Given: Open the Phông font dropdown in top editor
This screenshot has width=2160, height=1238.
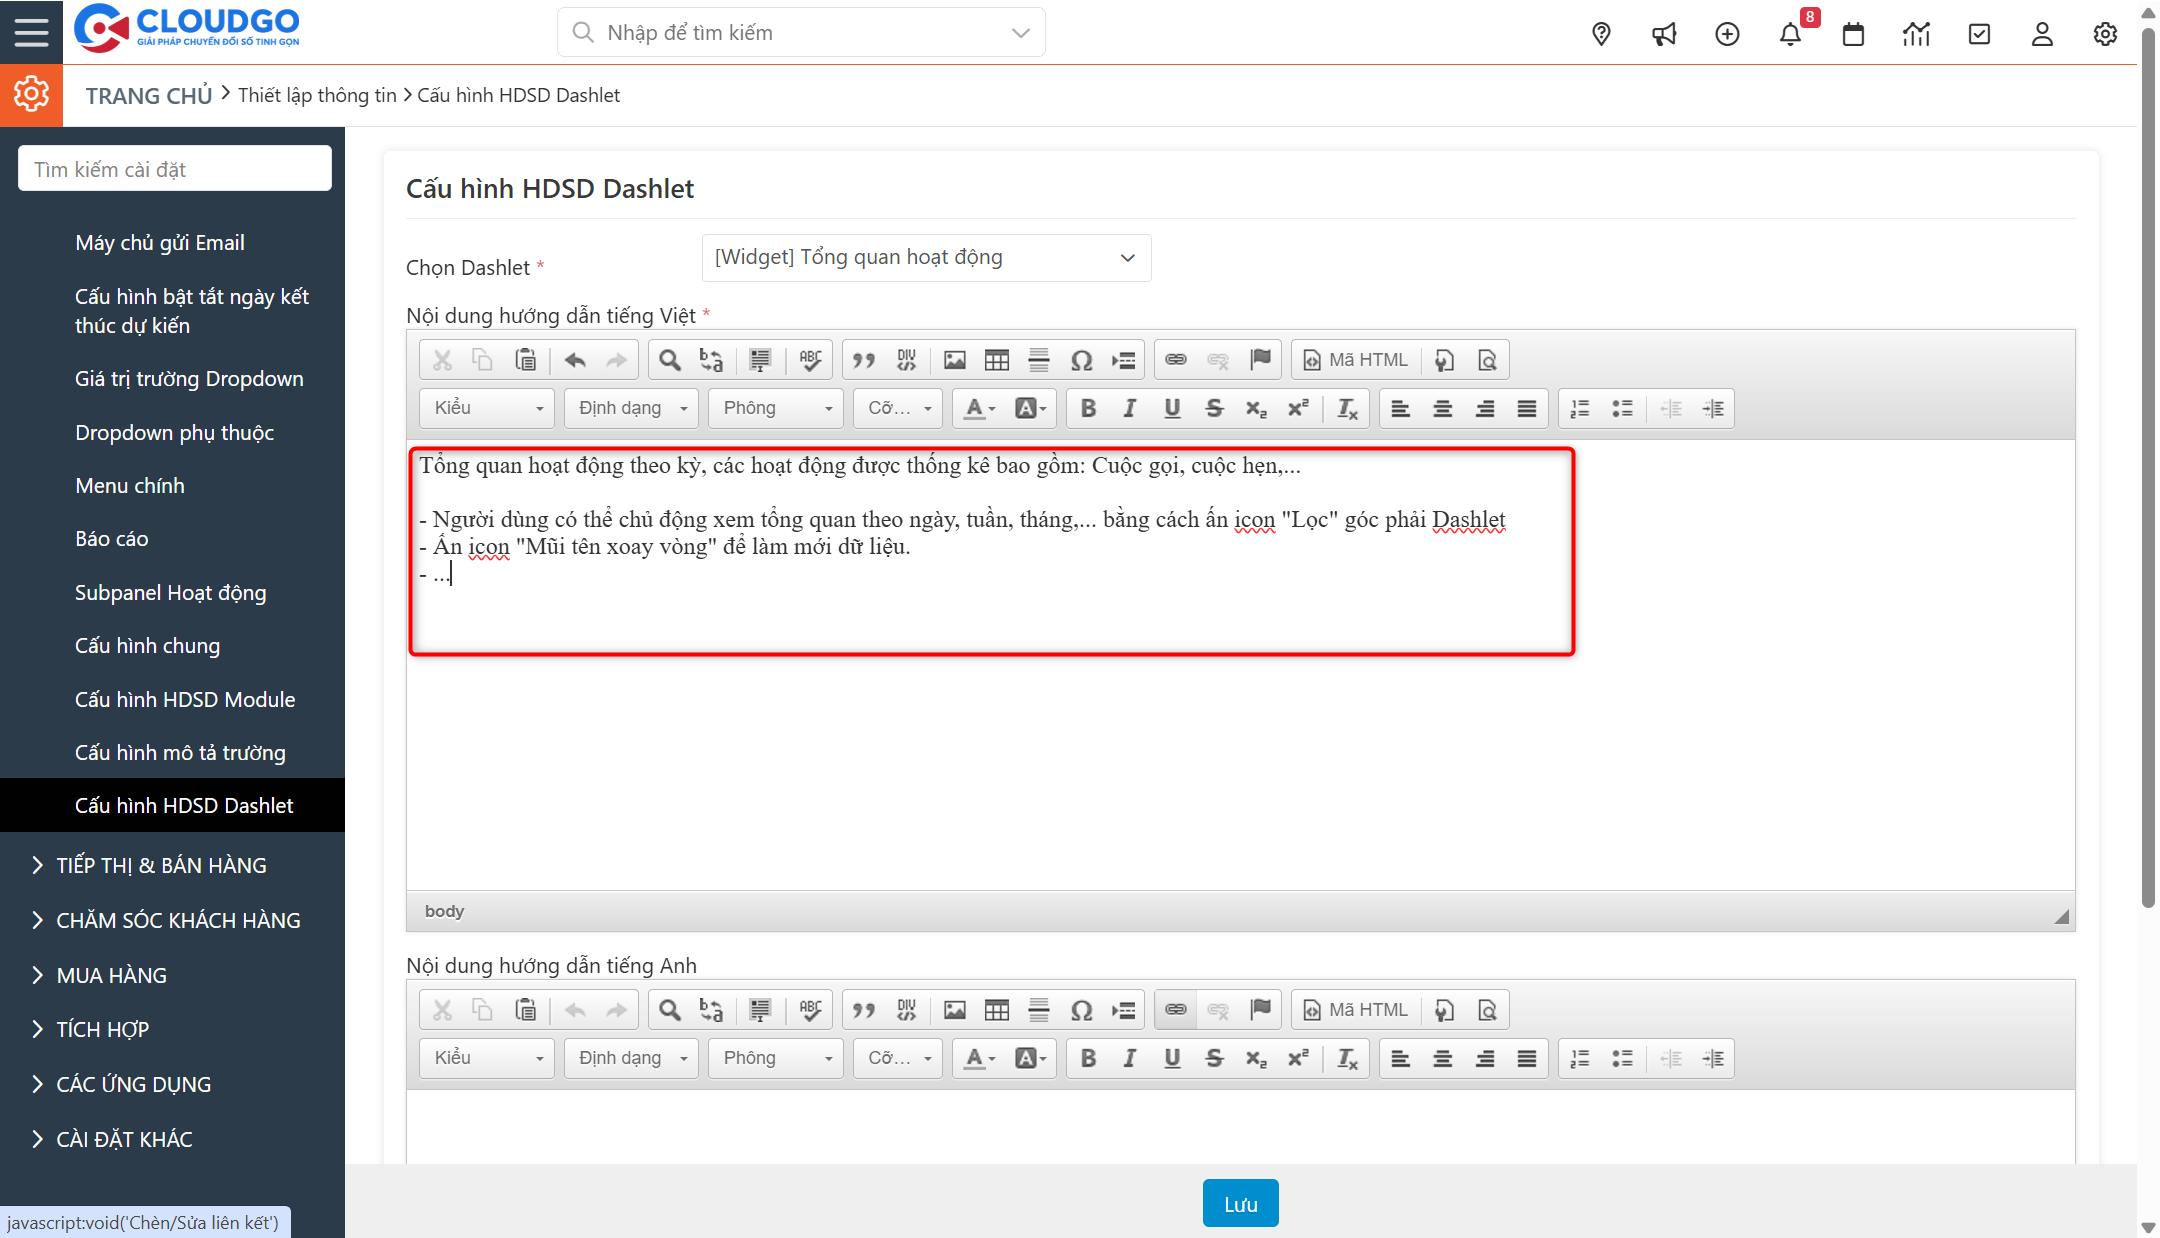Looking at the screenshot, I should click(776, 408).
